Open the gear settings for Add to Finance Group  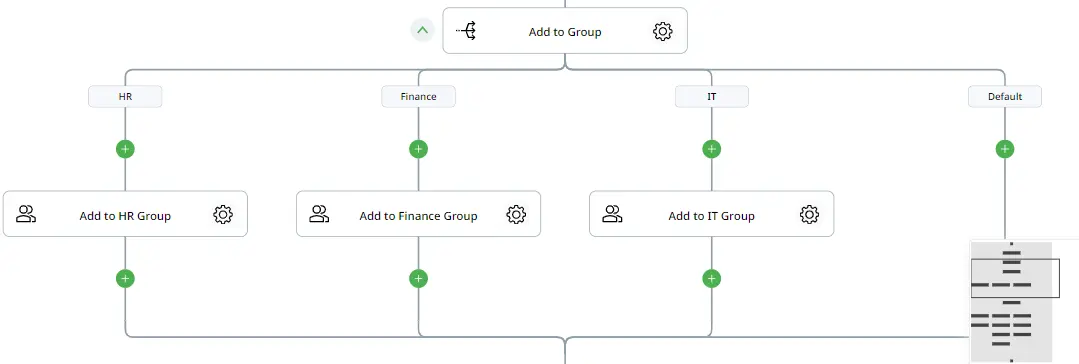(x=516, y=215)
